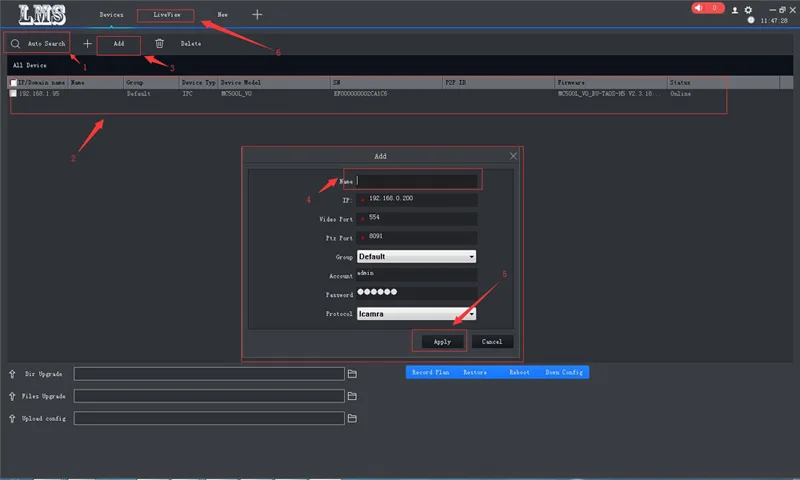
Task: Switch to the LiveView tab
Action: pyautogui.click(x=166, y=15)
